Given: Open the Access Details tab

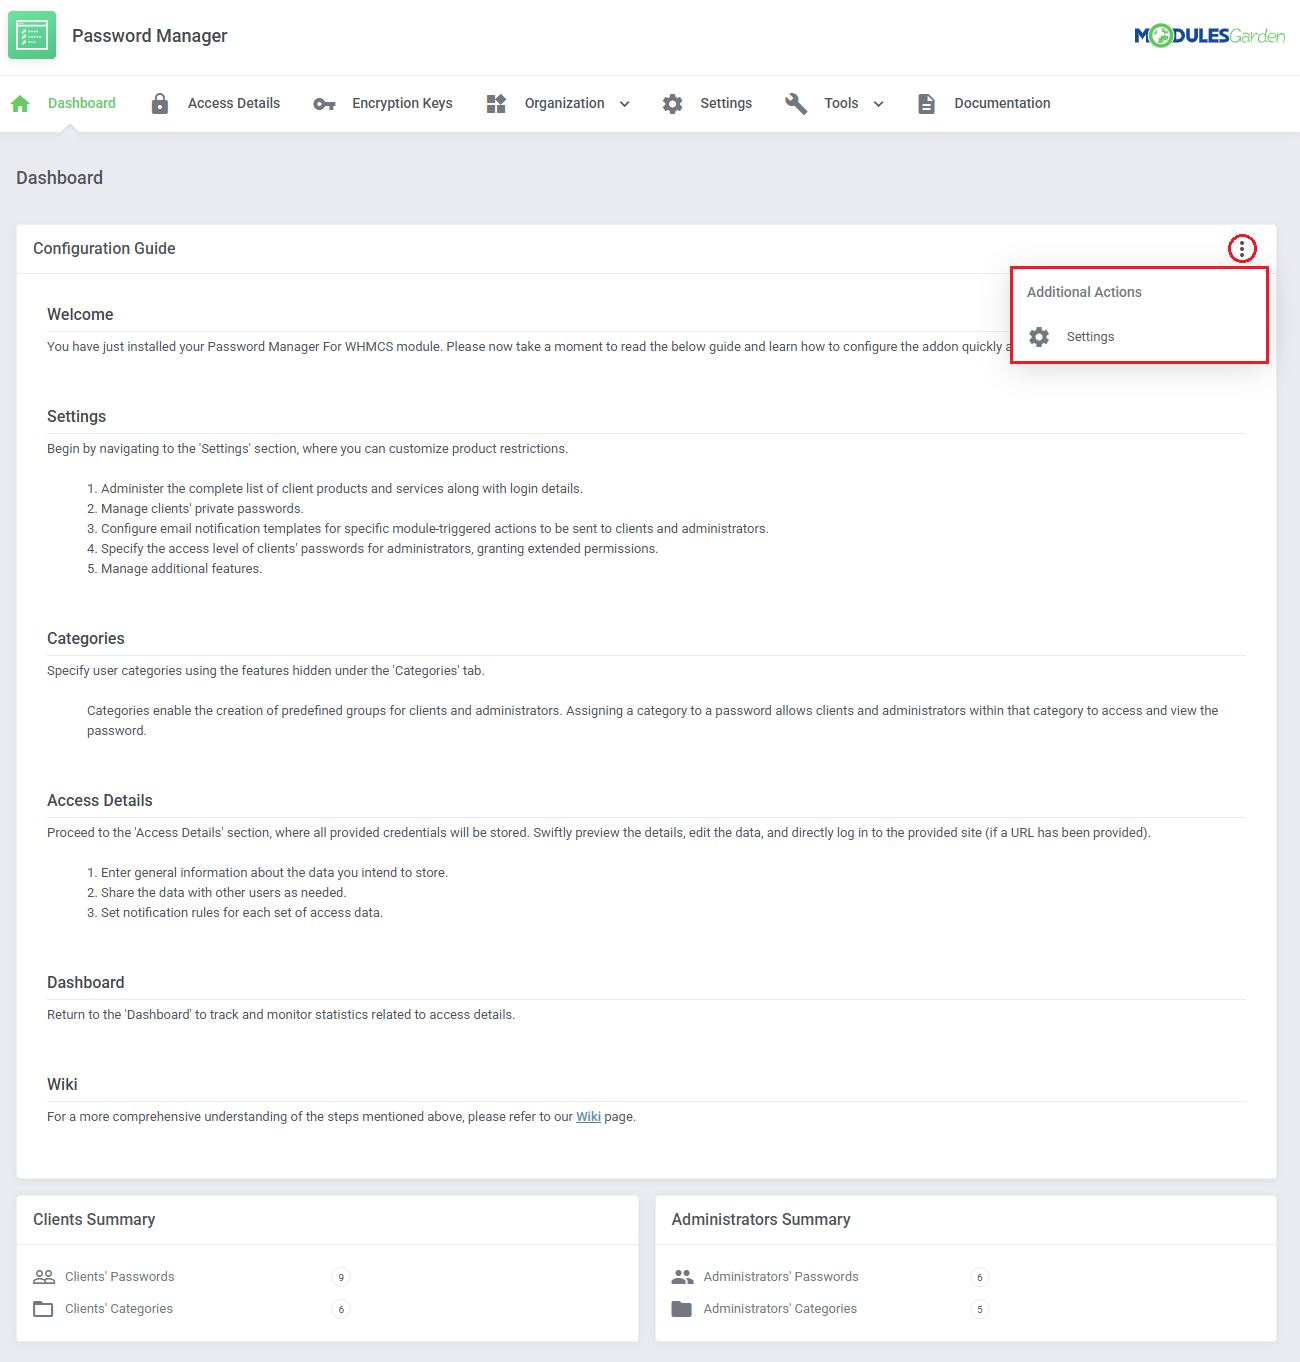Looking at the screenshot, I should coord(234,103).
